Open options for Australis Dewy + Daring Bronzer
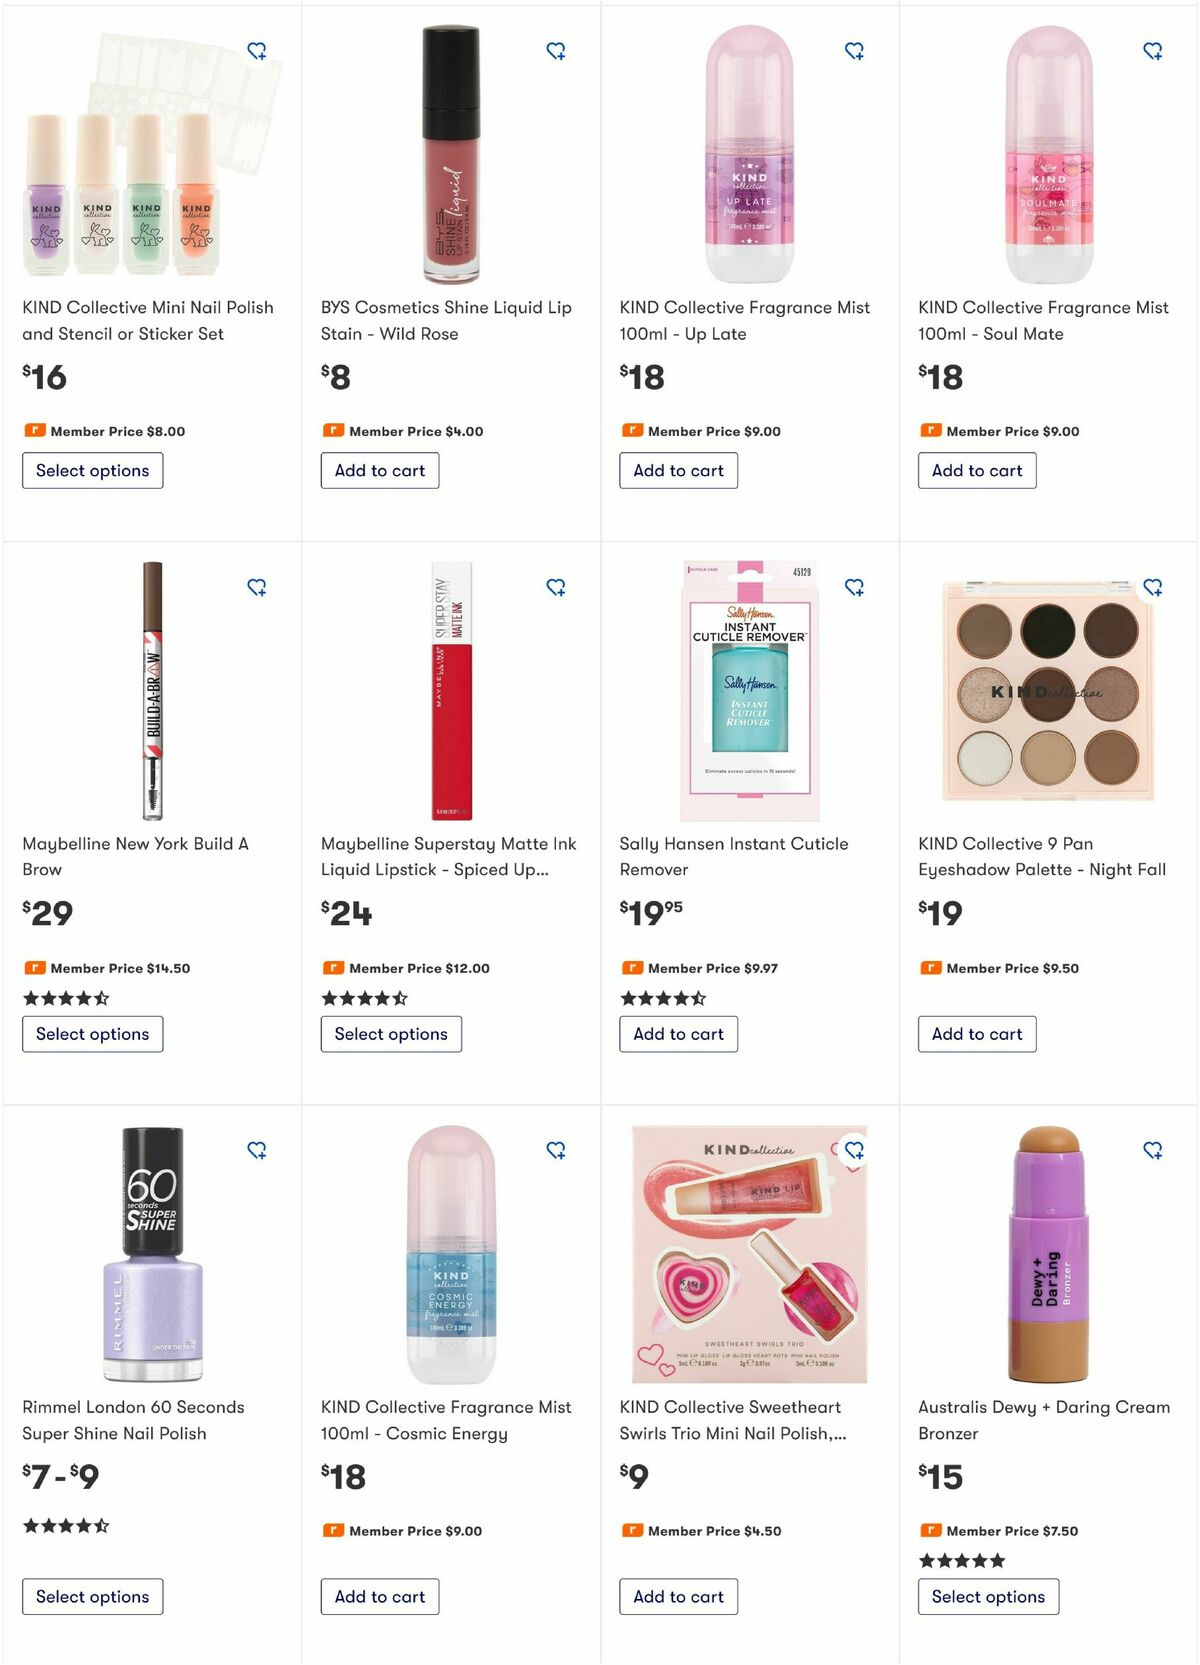This screenshot has height=1665, width=1200. click(x=988, y=1596)
